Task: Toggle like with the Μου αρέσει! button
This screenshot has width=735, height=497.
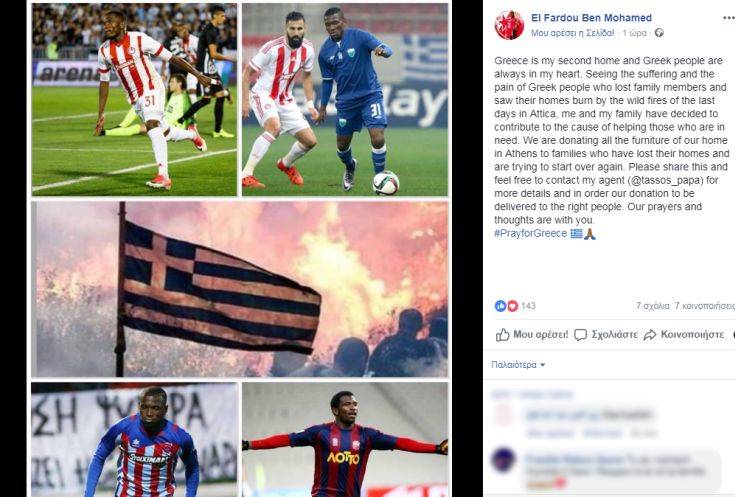Action: (532, 335)
